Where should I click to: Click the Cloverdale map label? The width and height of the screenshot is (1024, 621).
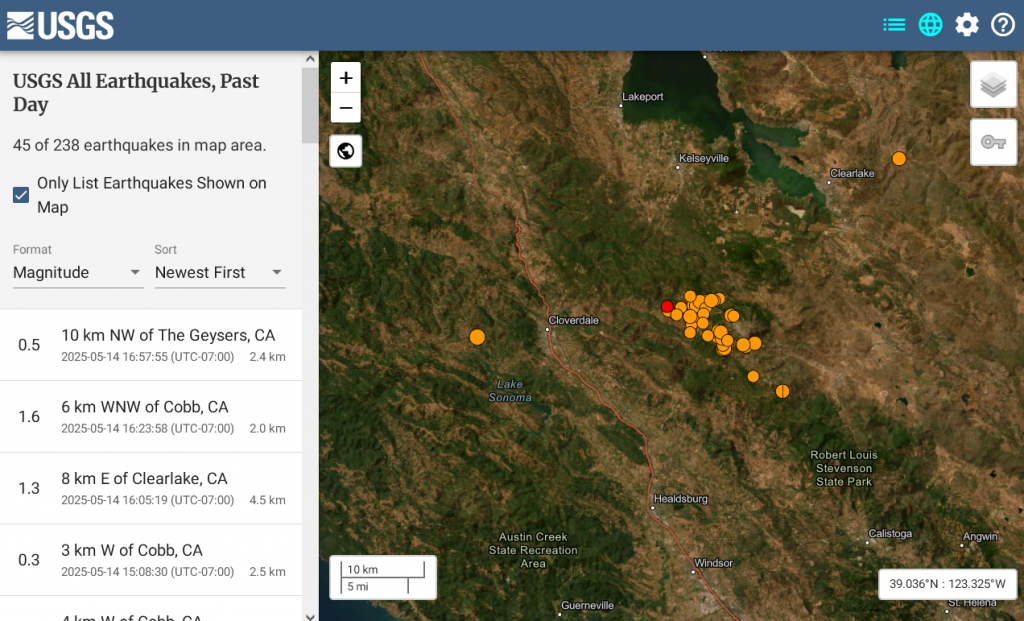[x=573, y=320]
